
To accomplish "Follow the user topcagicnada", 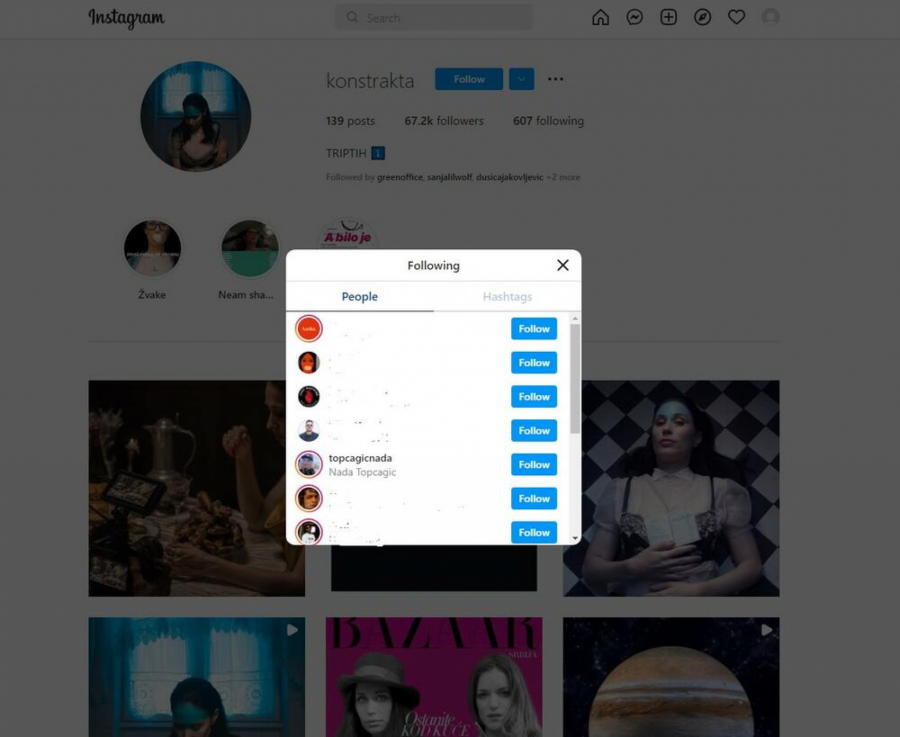I will 533,464.
